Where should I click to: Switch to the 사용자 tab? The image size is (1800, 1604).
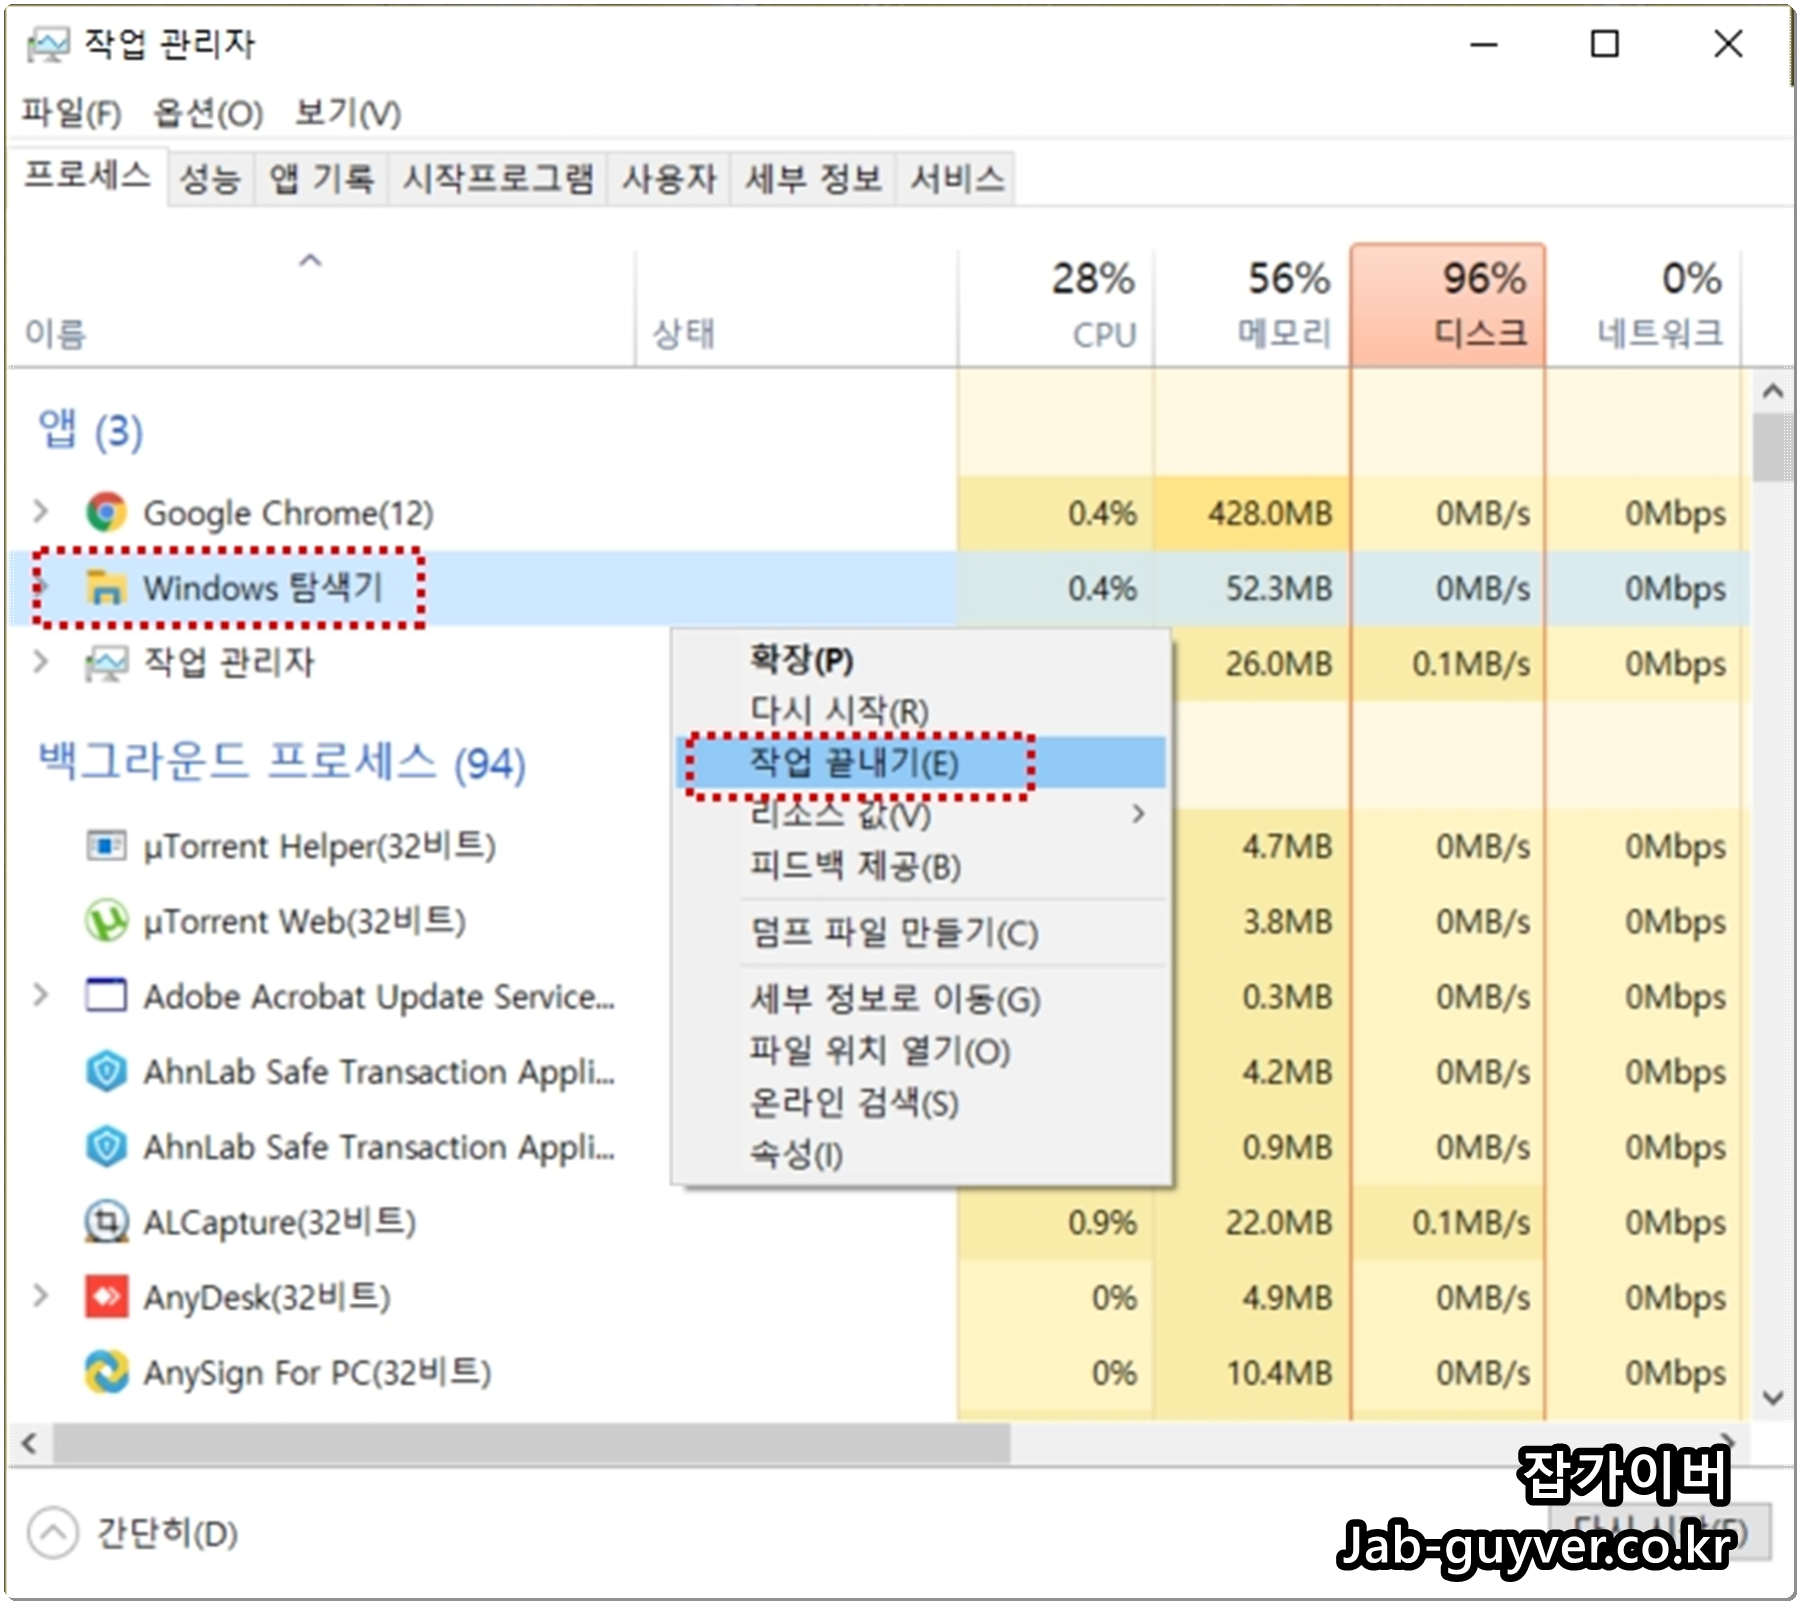[x=669, y=179]
